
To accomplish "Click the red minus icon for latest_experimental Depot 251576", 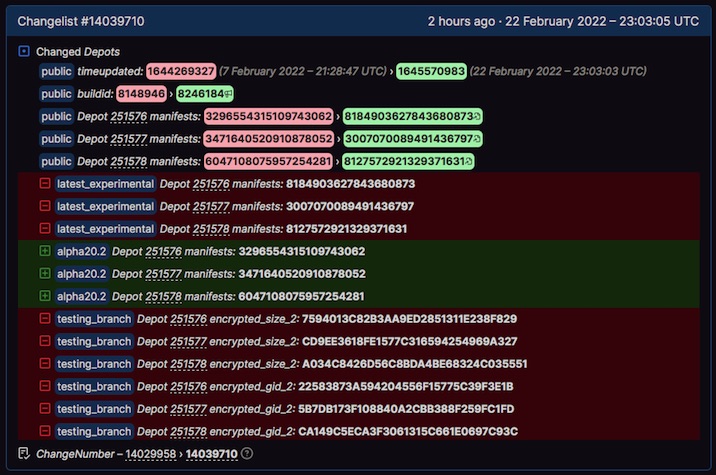I will click(x=44, y=184).
